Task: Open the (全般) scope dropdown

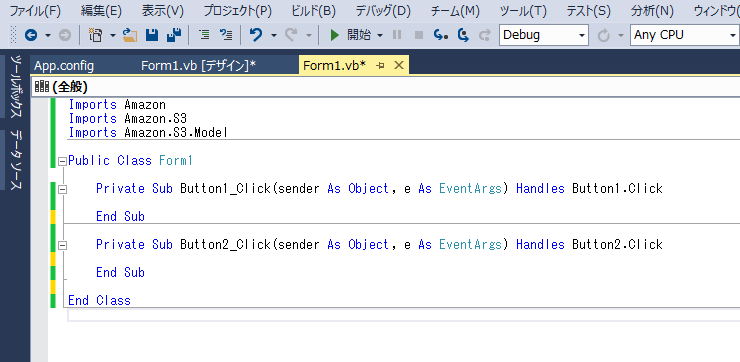Action: click(x=385, y=87)
